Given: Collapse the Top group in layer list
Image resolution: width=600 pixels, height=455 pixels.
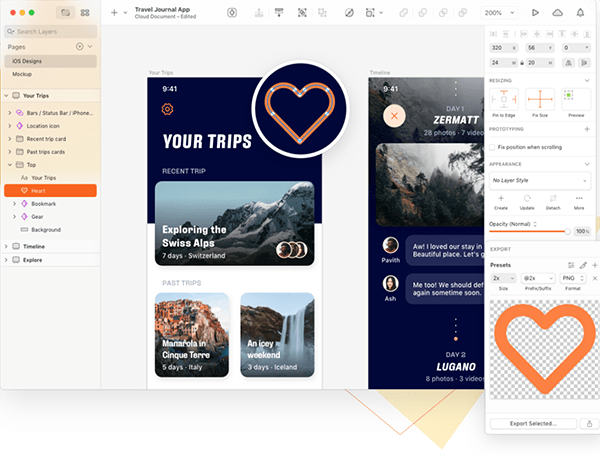Looking at the screenshot, I should (9, 164).
